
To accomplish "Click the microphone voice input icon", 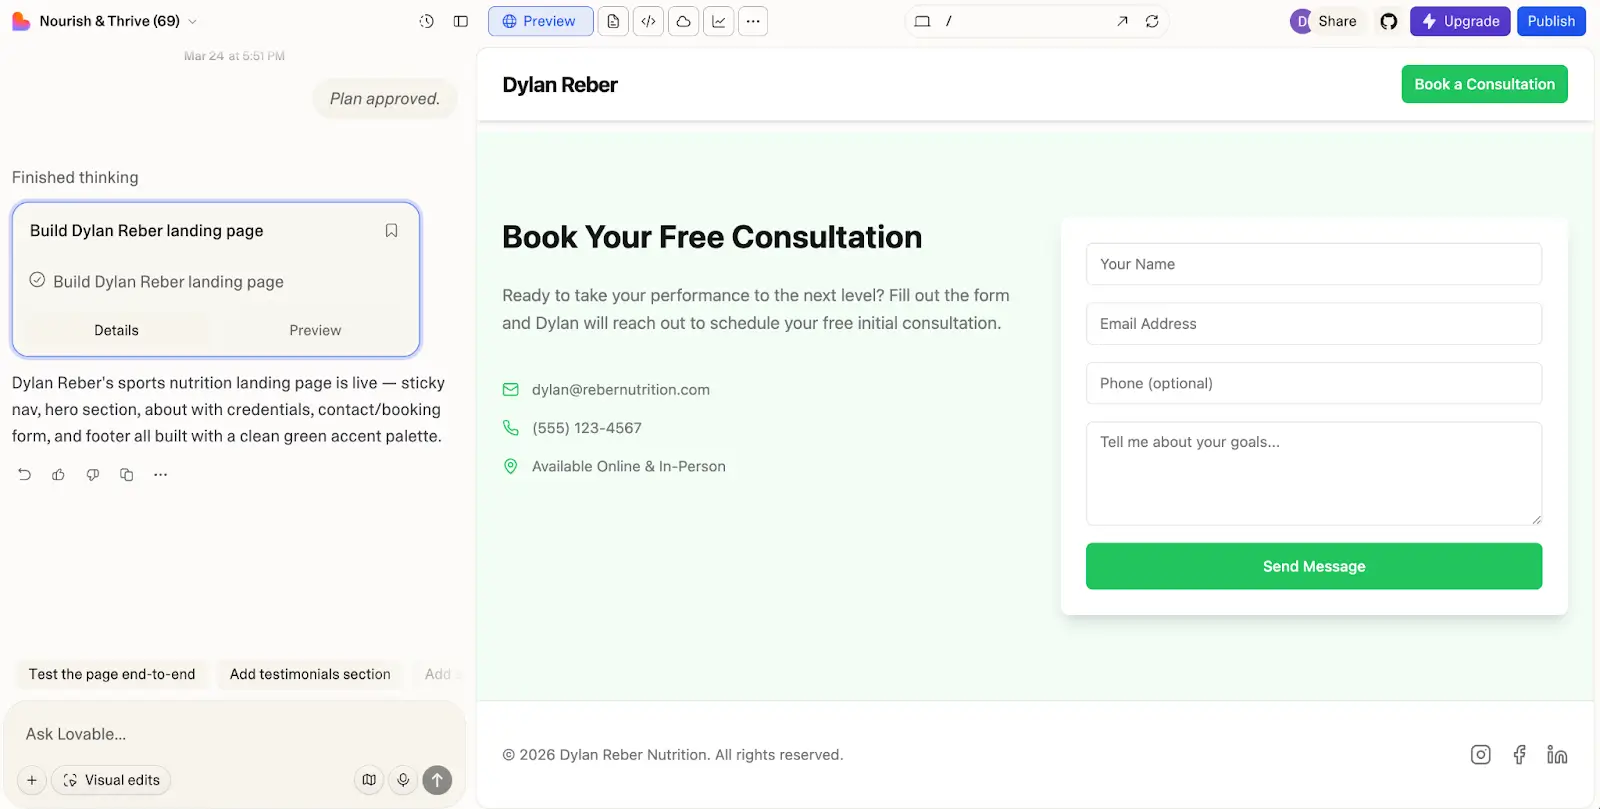I will point(403,780).
